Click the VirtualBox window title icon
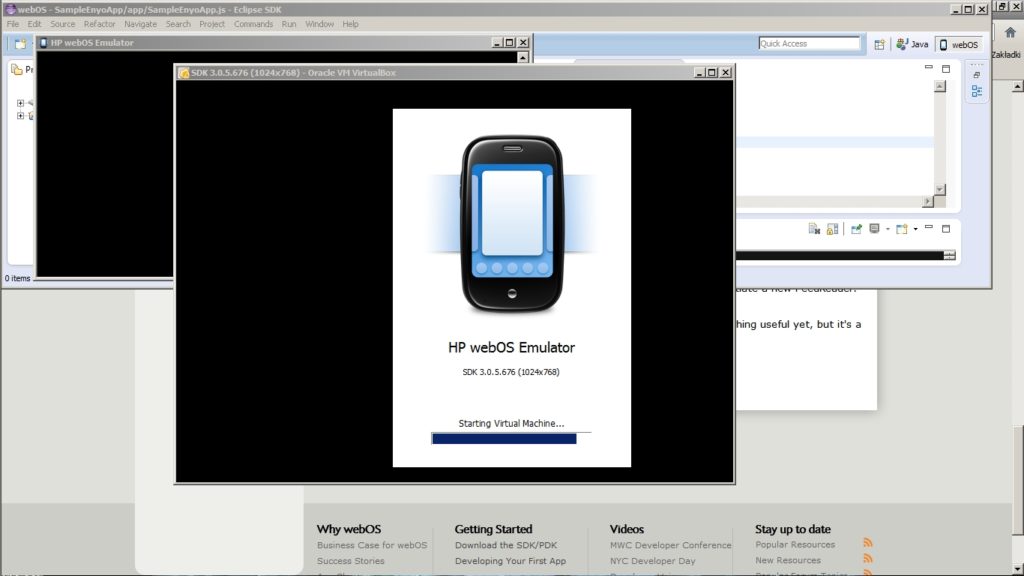1024x576 pixels. tap(184, 72)
